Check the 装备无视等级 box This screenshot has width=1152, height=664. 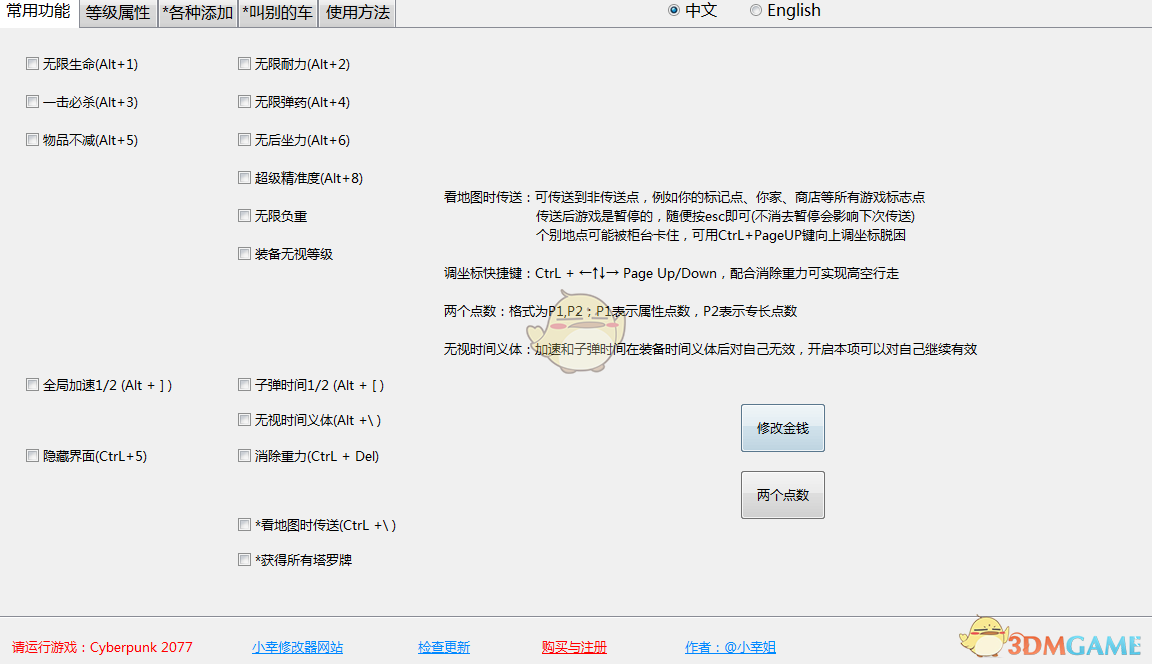pos(244,253)
